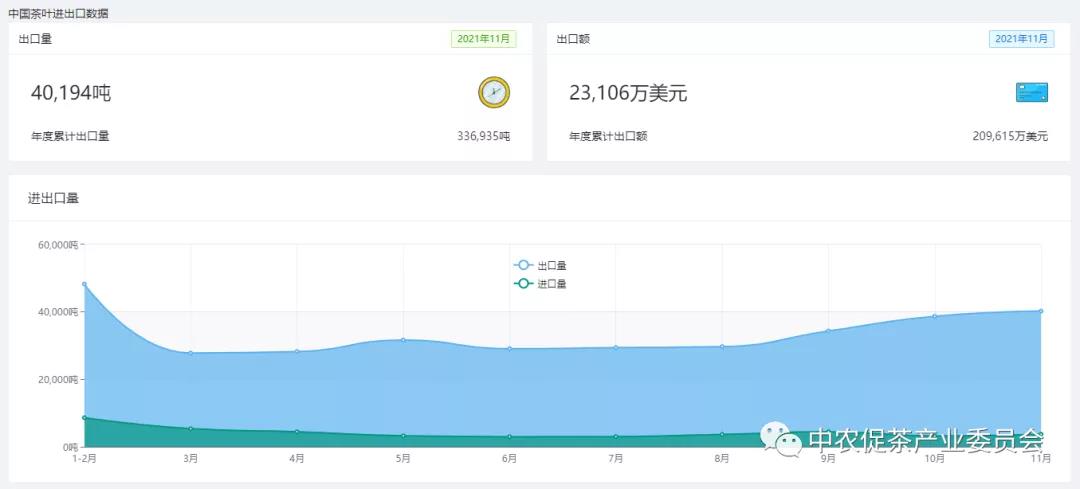The height and width of the screenshot is (489, 1080).
Task: Click the 1-2月 import data point
Action: [85, 417]
